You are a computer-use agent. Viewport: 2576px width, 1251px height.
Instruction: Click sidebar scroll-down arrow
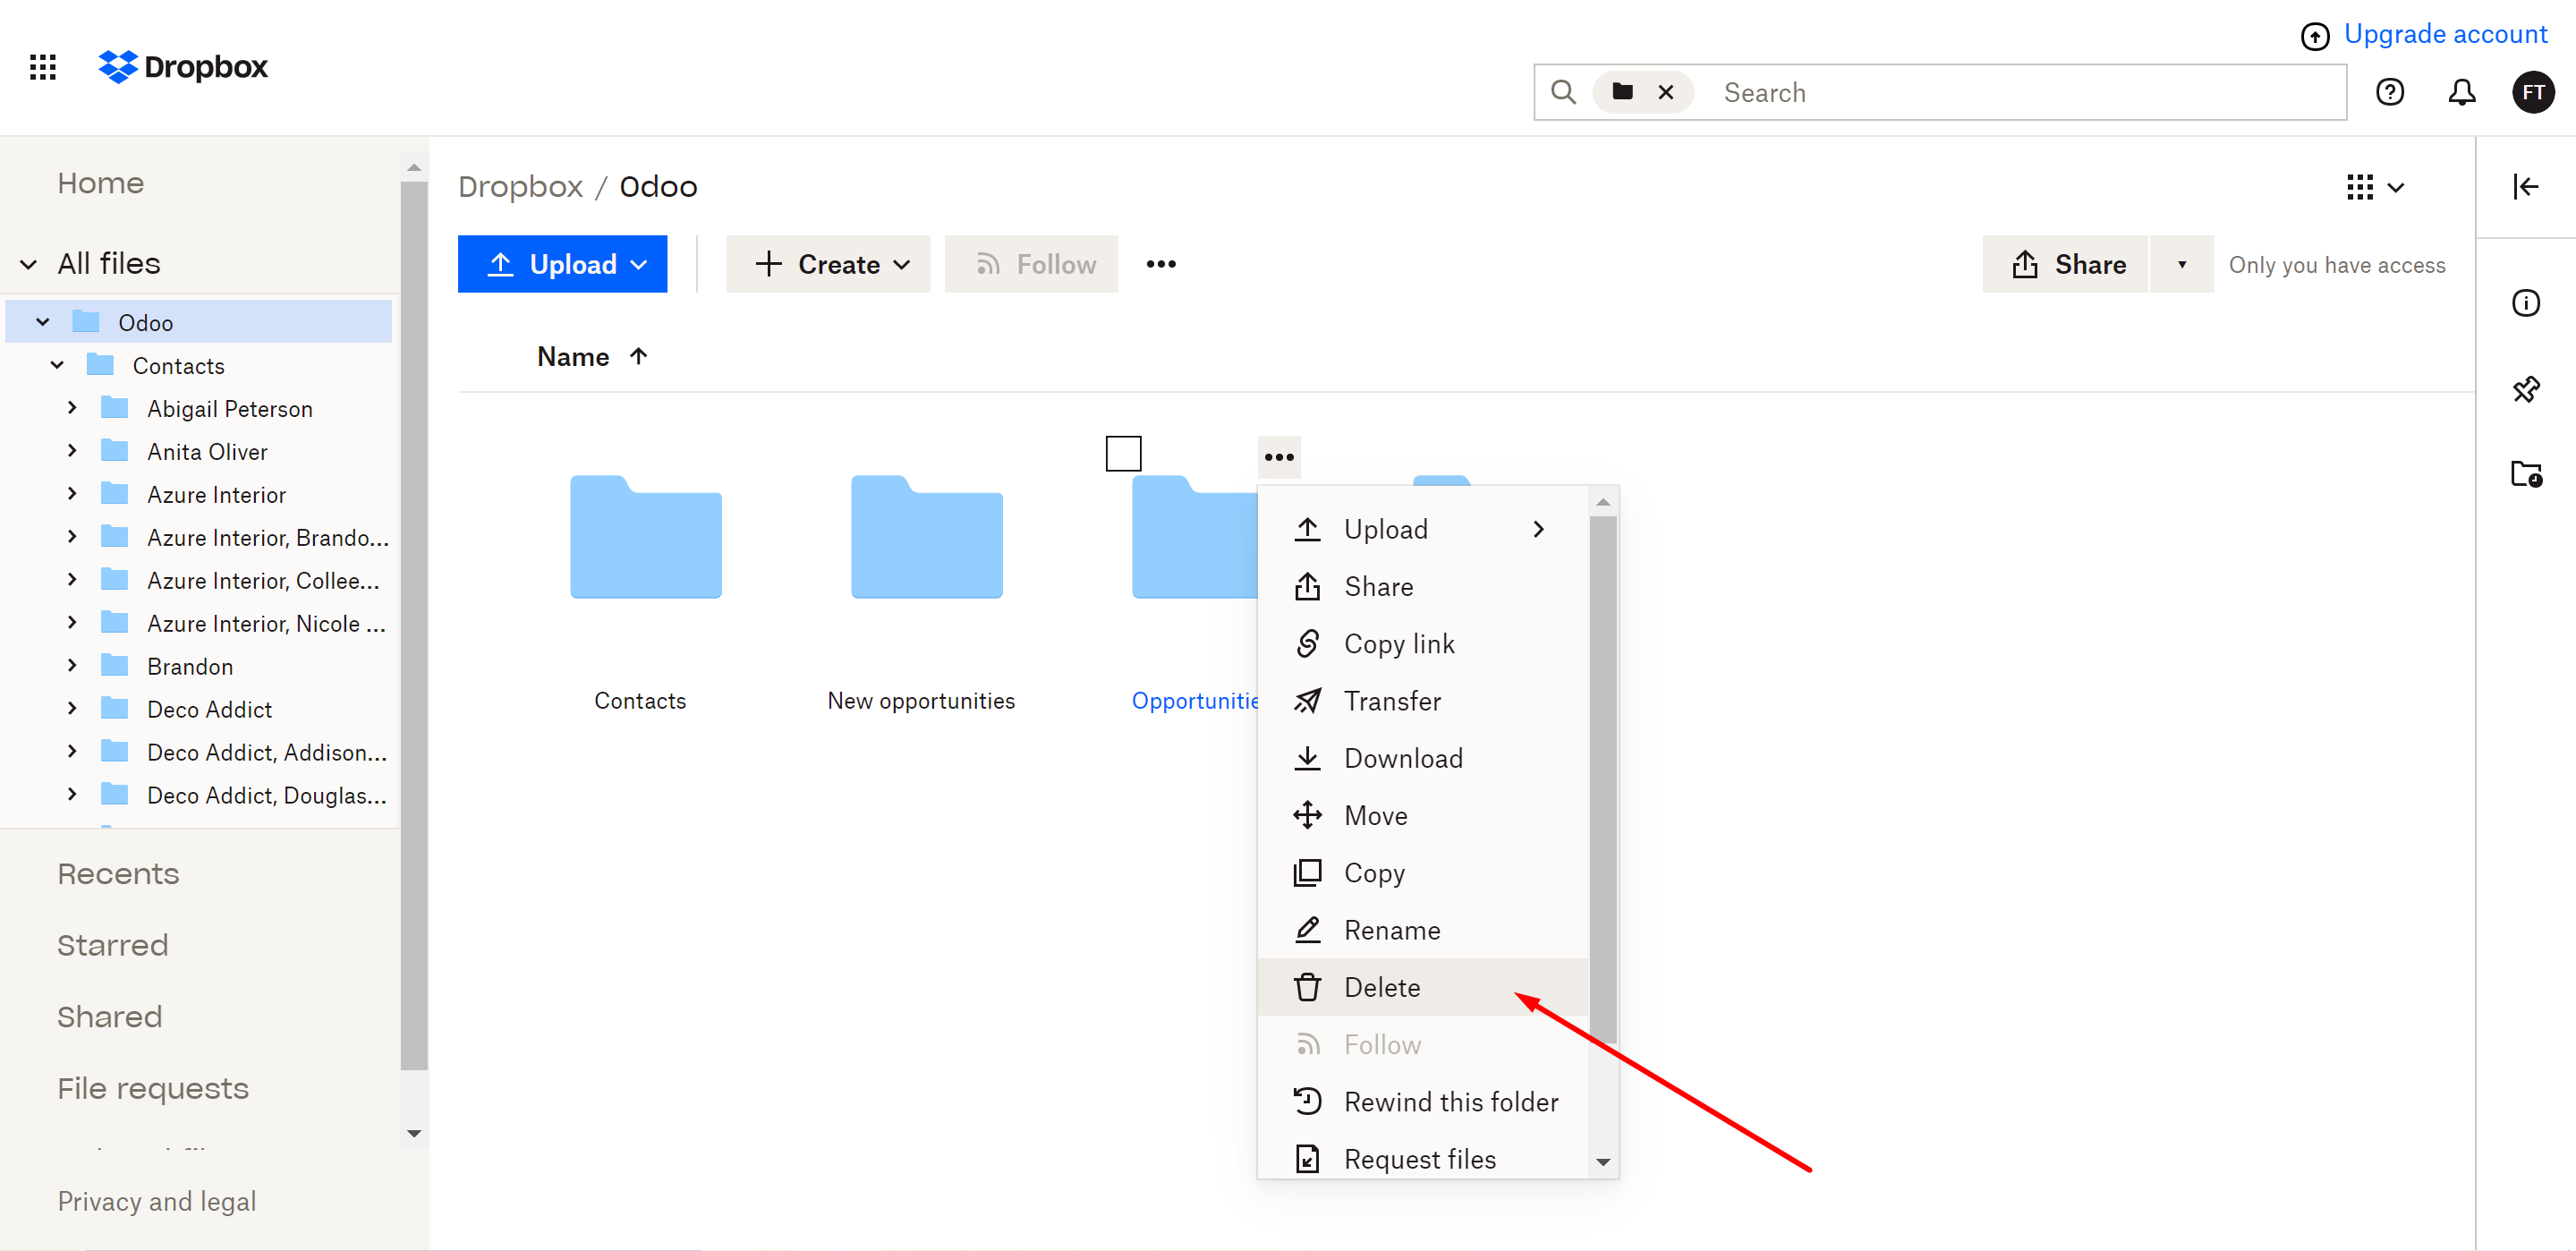pos(414,1134)
